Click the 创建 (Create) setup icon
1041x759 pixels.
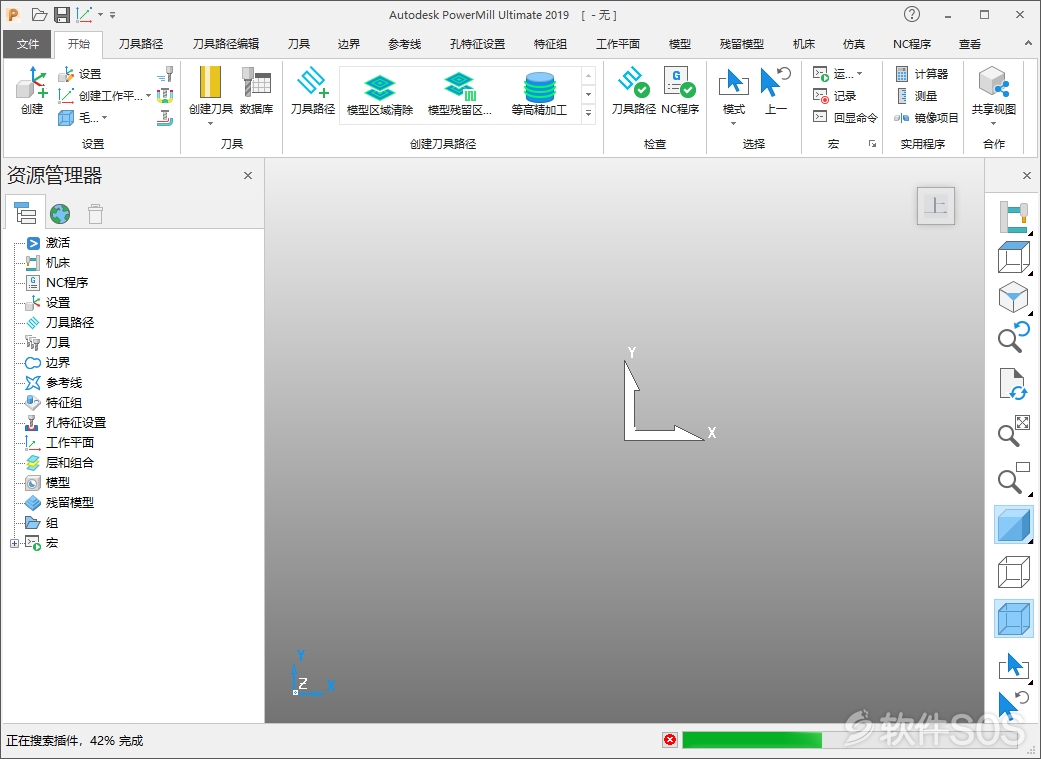tap(31, 90)
